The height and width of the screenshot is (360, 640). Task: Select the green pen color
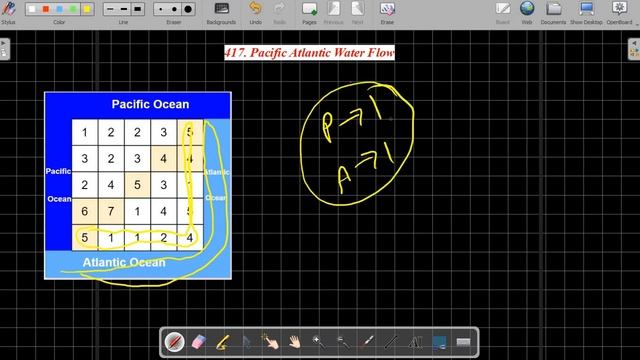coord(73,9)
